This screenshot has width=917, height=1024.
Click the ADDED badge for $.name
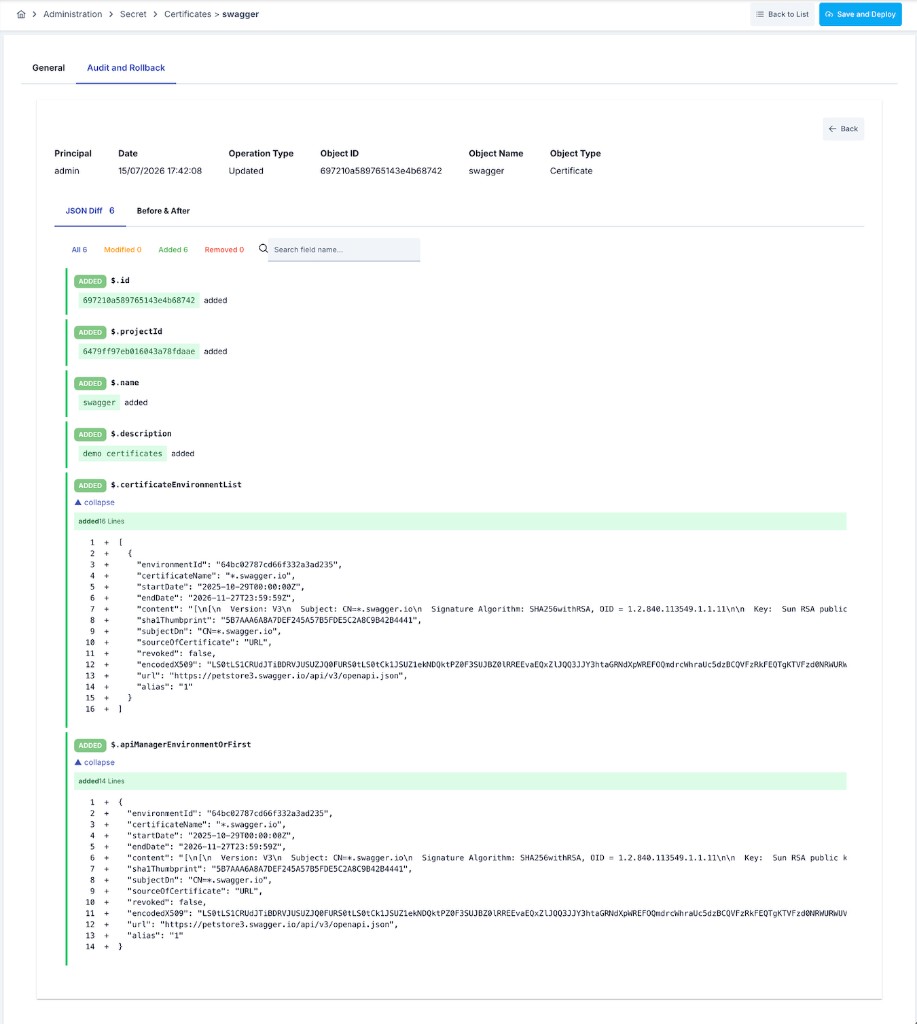point(90,383)
